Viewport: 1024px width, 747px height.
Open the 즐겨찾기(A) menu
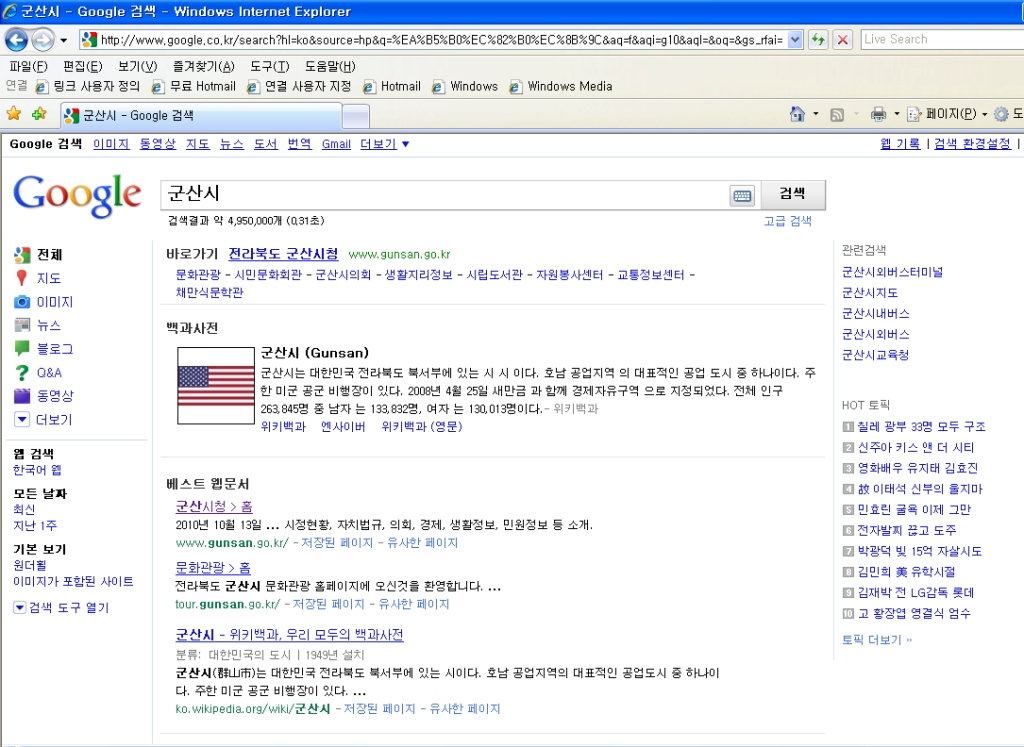click(203, 66)
